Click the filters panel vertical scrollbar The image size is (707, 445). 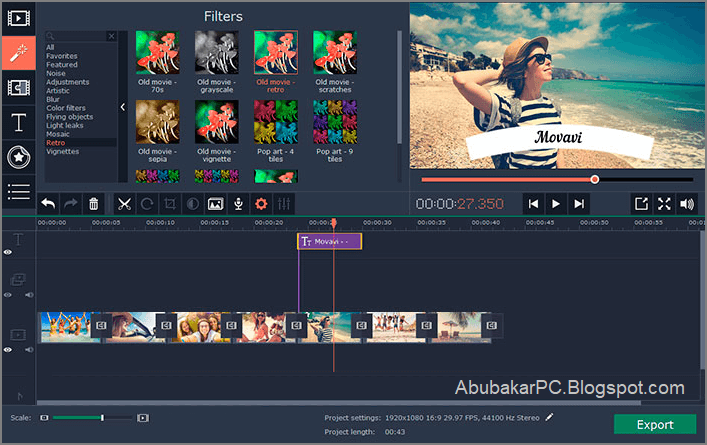[399, 87]
